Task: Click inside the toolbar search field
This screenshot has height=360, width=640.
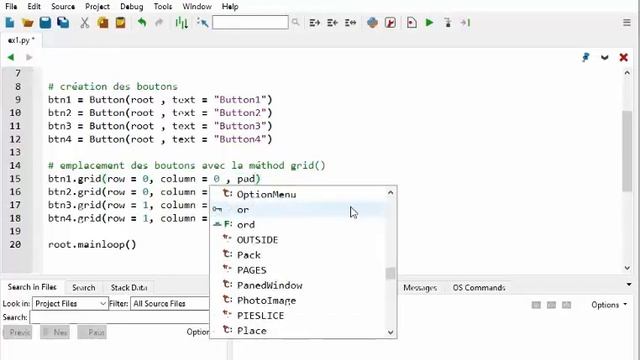Action: click(250, 22)
